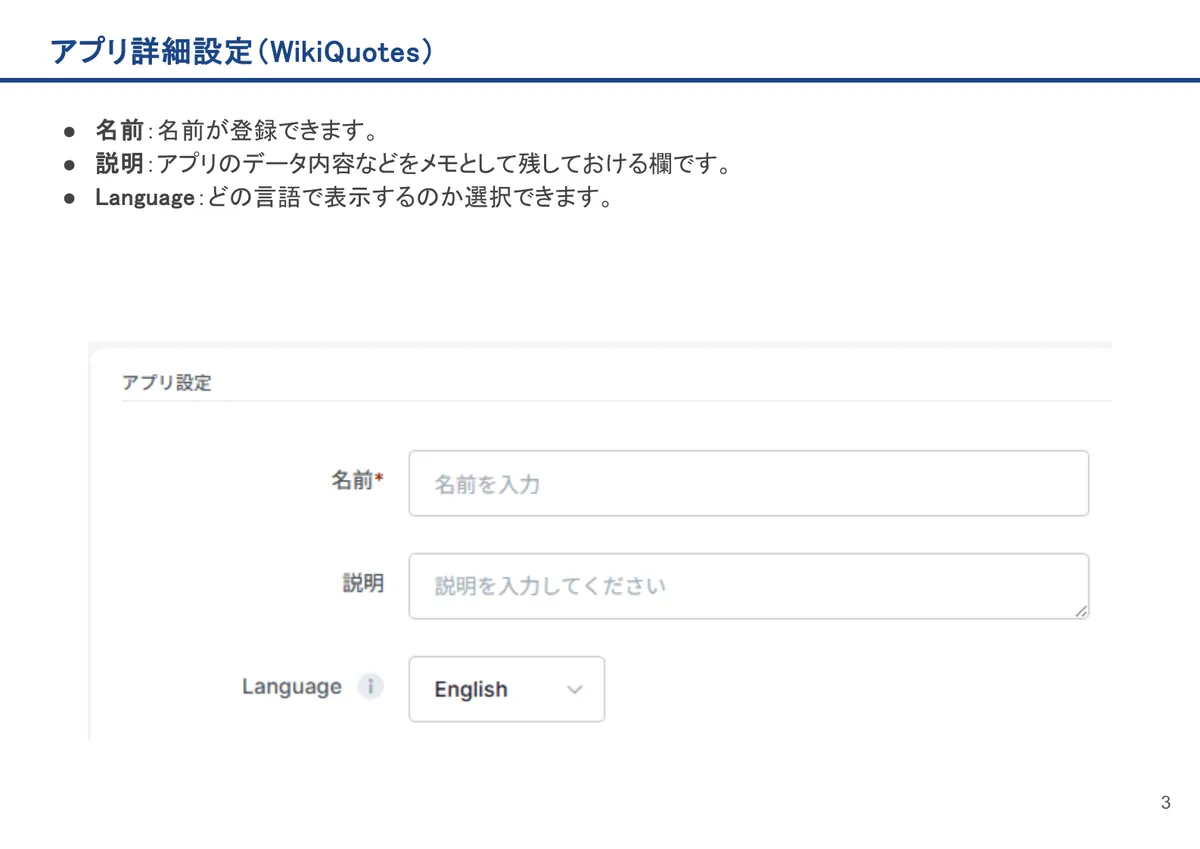The width and height of the screenshot is (1200, 849).
Task: Click the 名前* field label
Action: [x=358, y=481]
